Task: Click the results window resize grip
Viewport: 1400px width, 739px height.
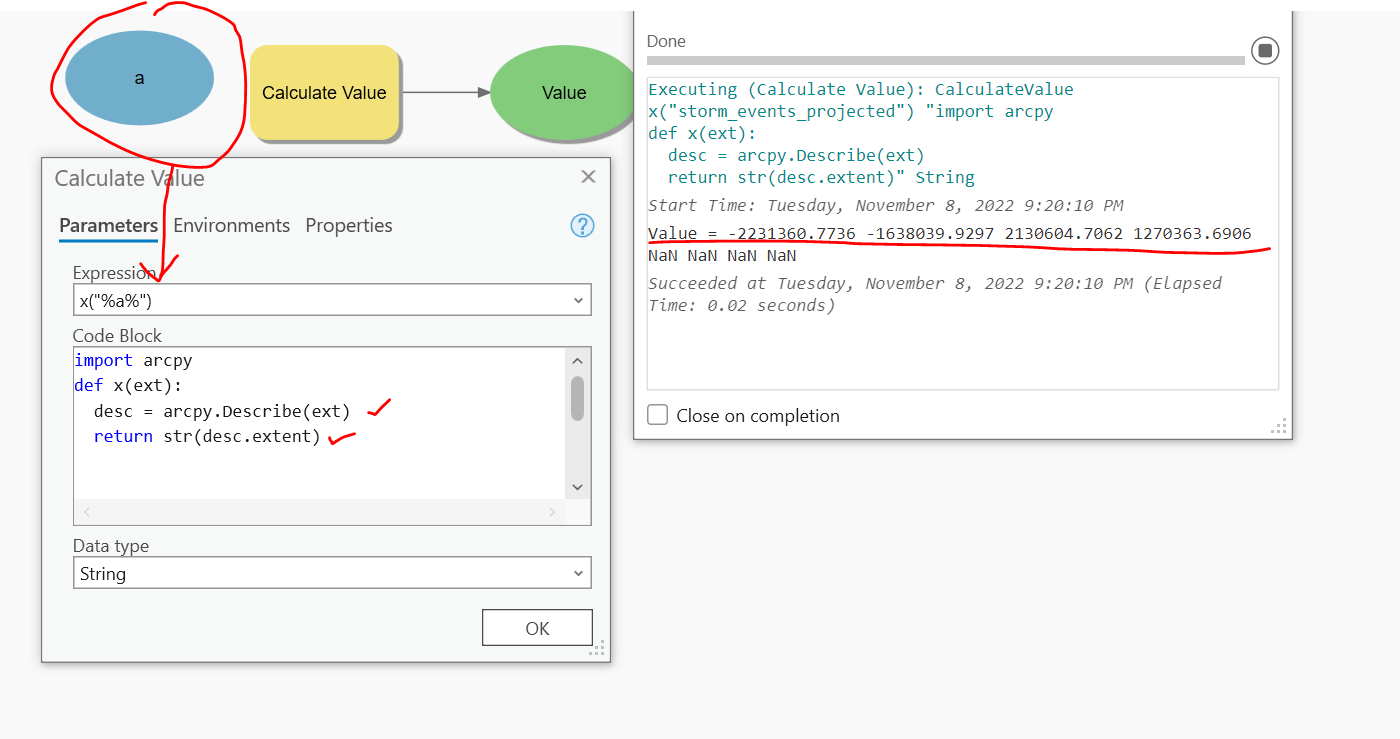Action: pyautogui.click(x=1279, y=427)
